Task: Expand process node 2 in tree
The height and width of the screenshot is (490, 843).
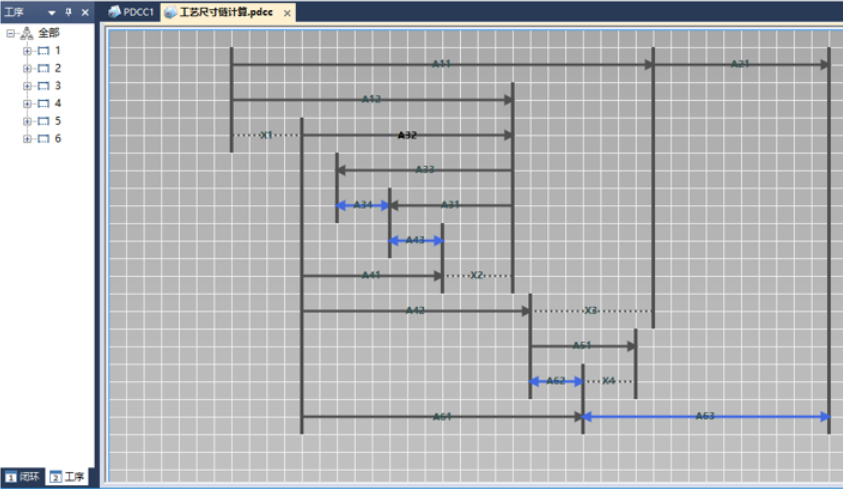Action: point(28,69)
